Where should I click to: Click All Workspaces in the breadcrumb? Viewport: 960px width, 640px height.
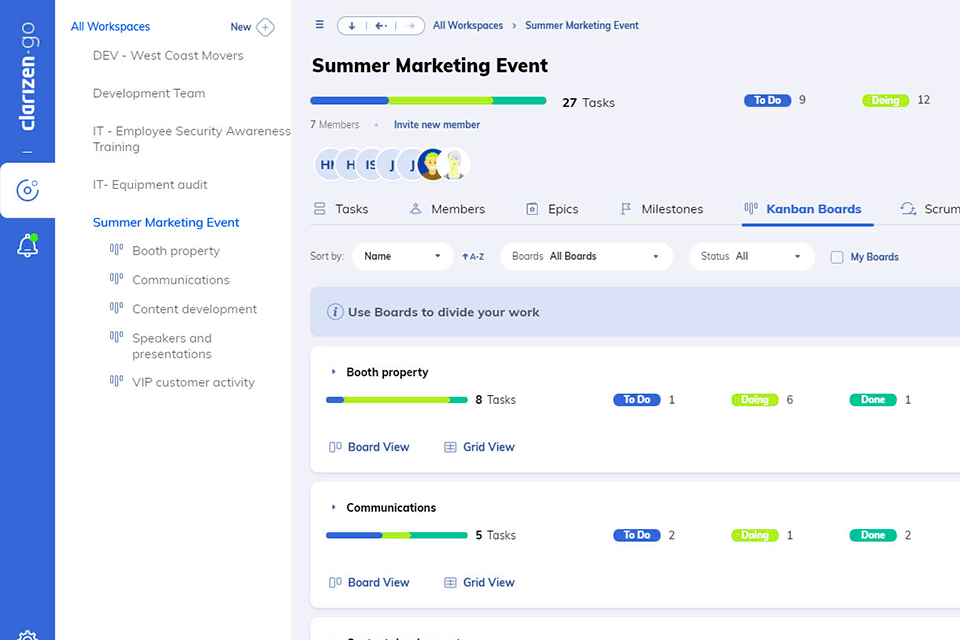click(468, 25)
